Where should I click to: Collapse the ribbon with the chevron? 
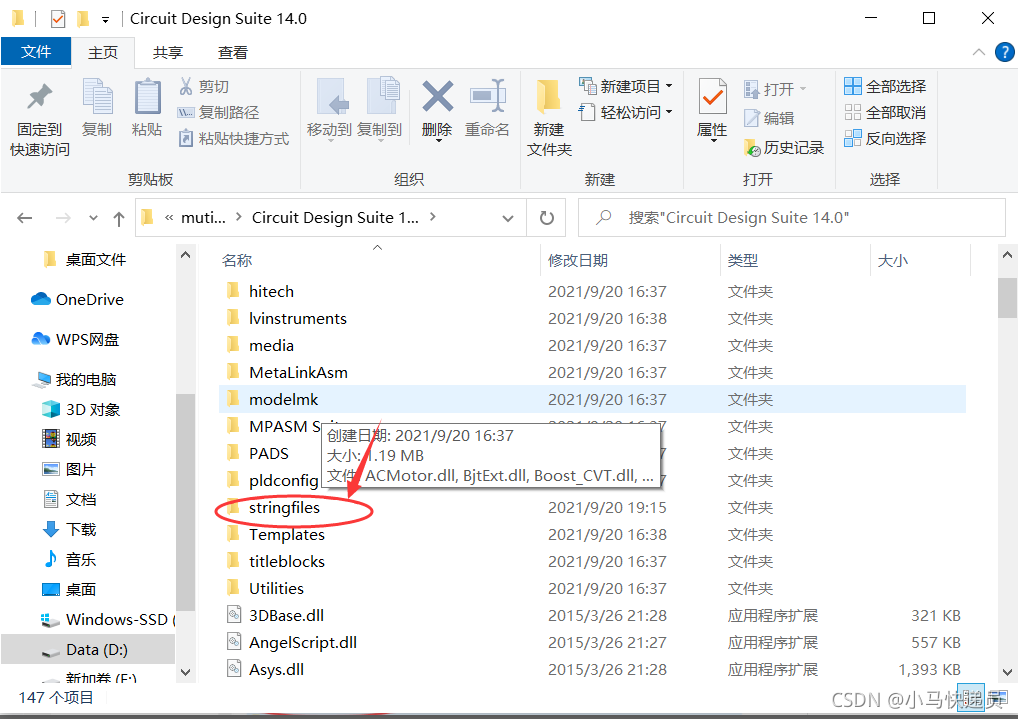coord(978,52)
